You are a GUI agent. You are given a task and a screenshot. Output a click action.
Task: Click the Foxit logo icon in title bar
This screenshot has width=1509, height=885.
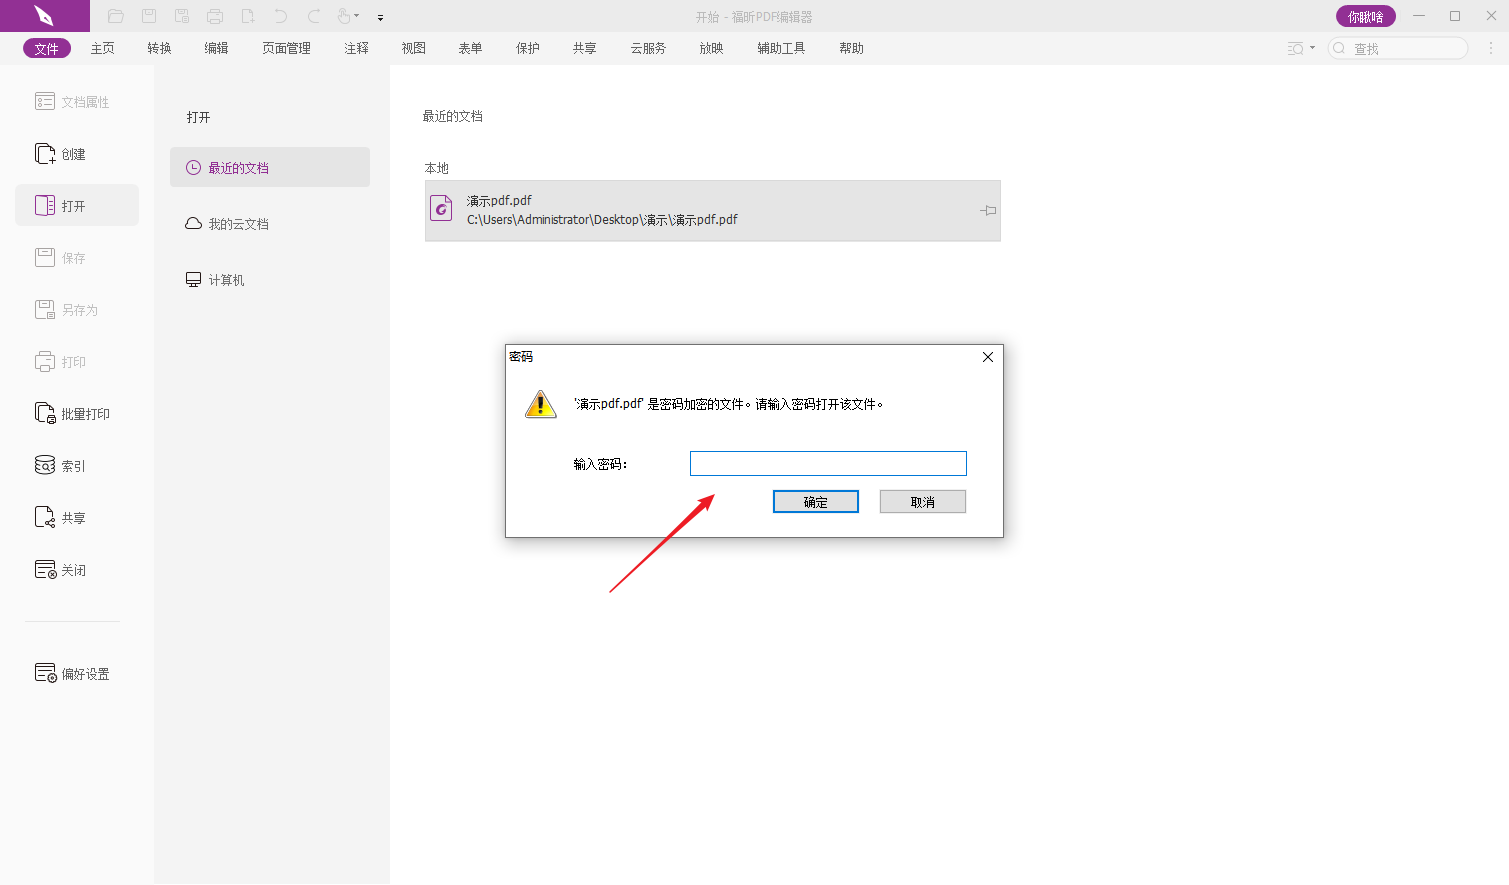point(44,16)
